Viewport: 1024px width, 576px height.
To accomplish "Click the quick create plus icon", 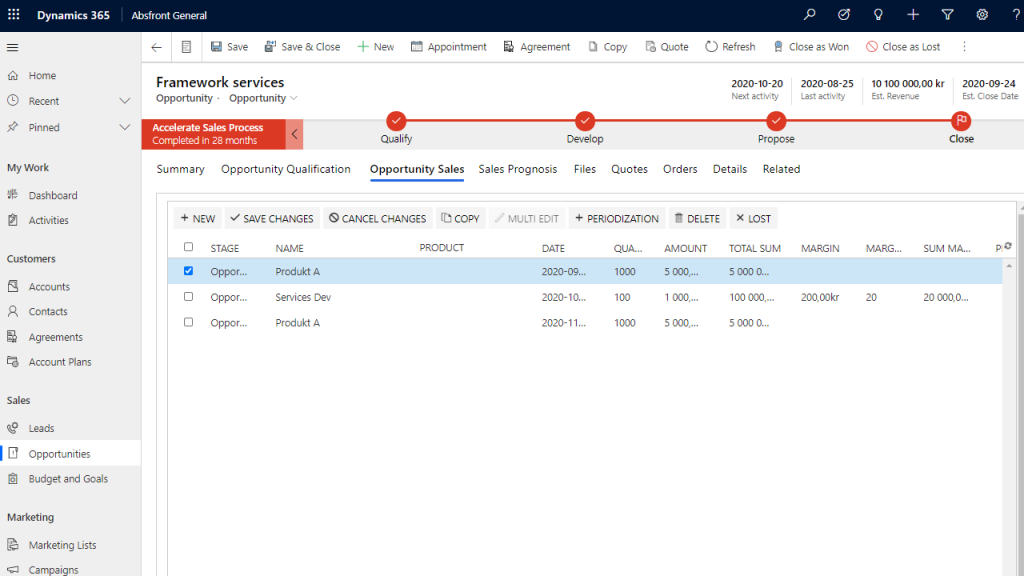I will click(x=913, y=14).
